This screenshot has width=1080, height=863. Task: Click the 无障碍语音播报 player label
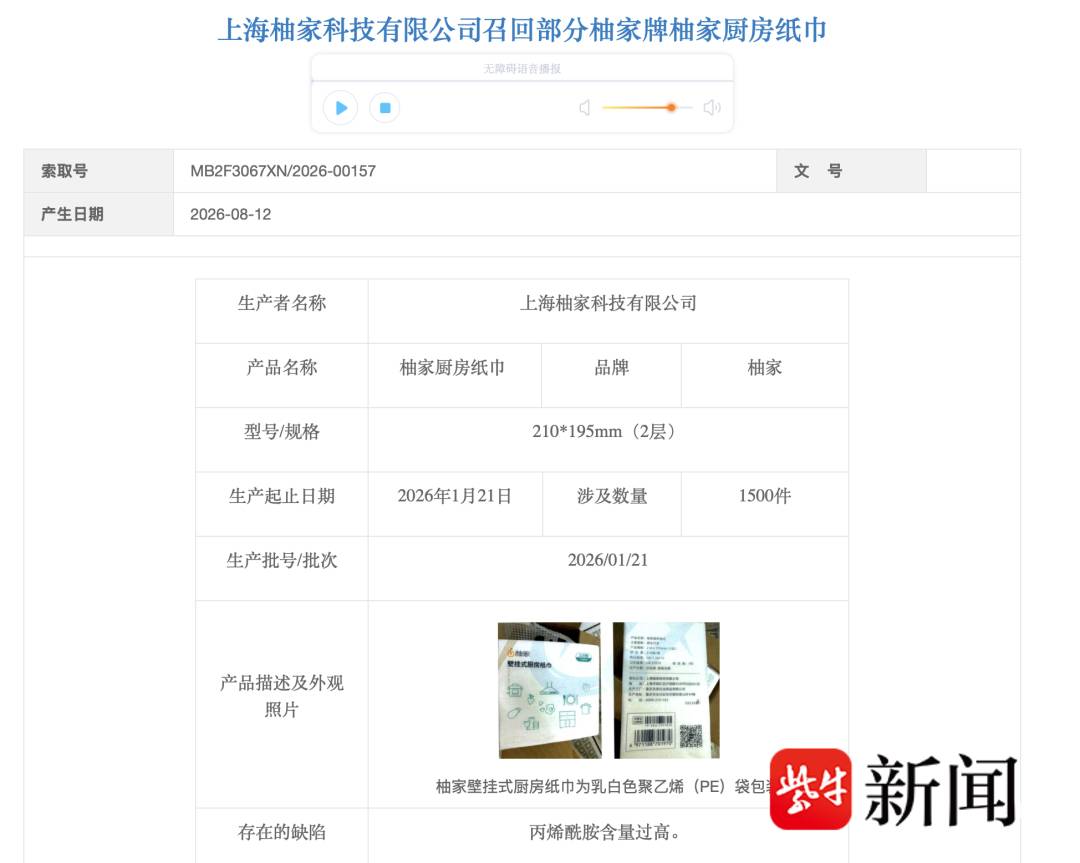click(522, 69)
